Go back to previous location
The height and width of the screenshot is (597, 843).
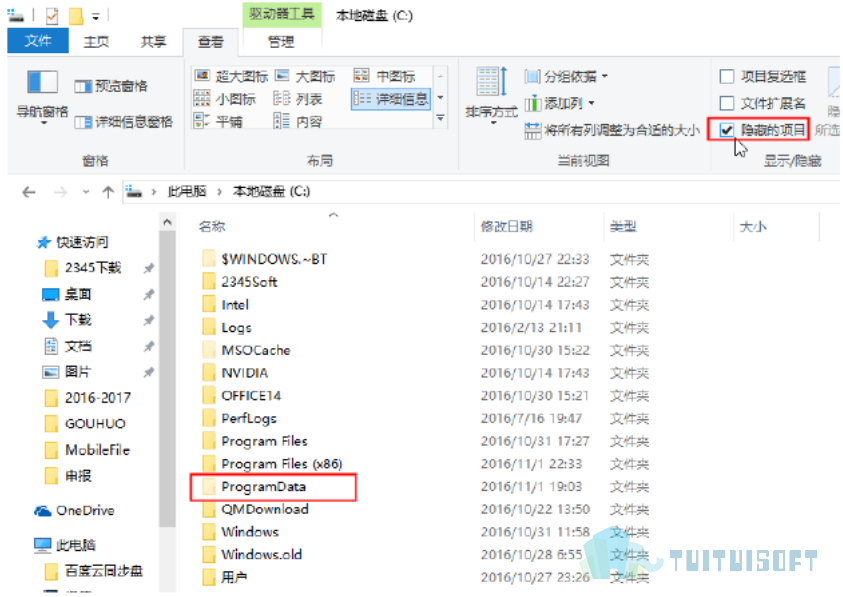[29, 192]
